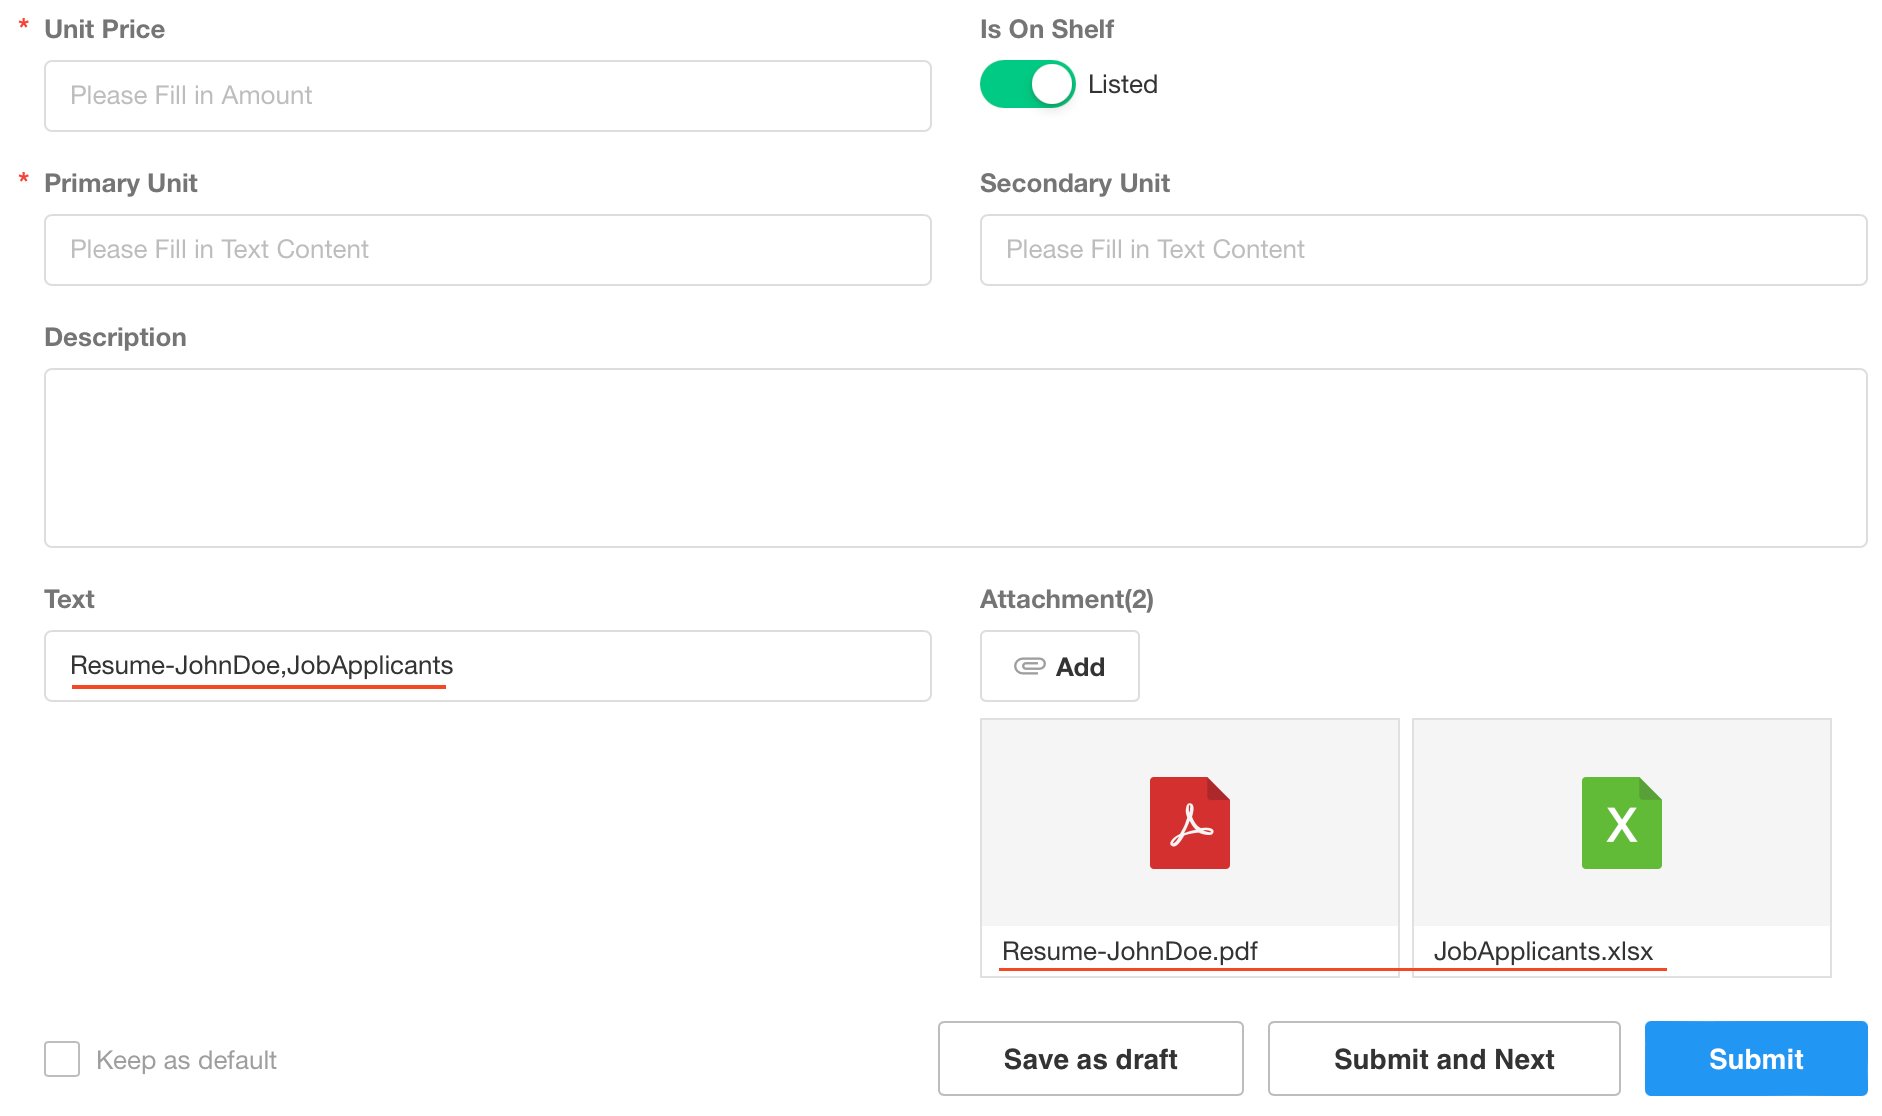Focus the Primary Unit text field

click(x=488, y=250)
